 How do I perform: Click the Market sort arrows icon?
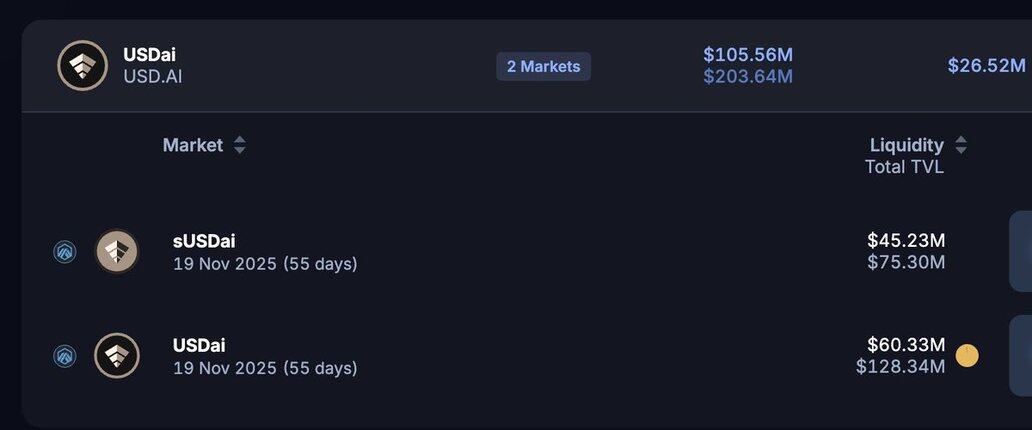click(240, 145)
